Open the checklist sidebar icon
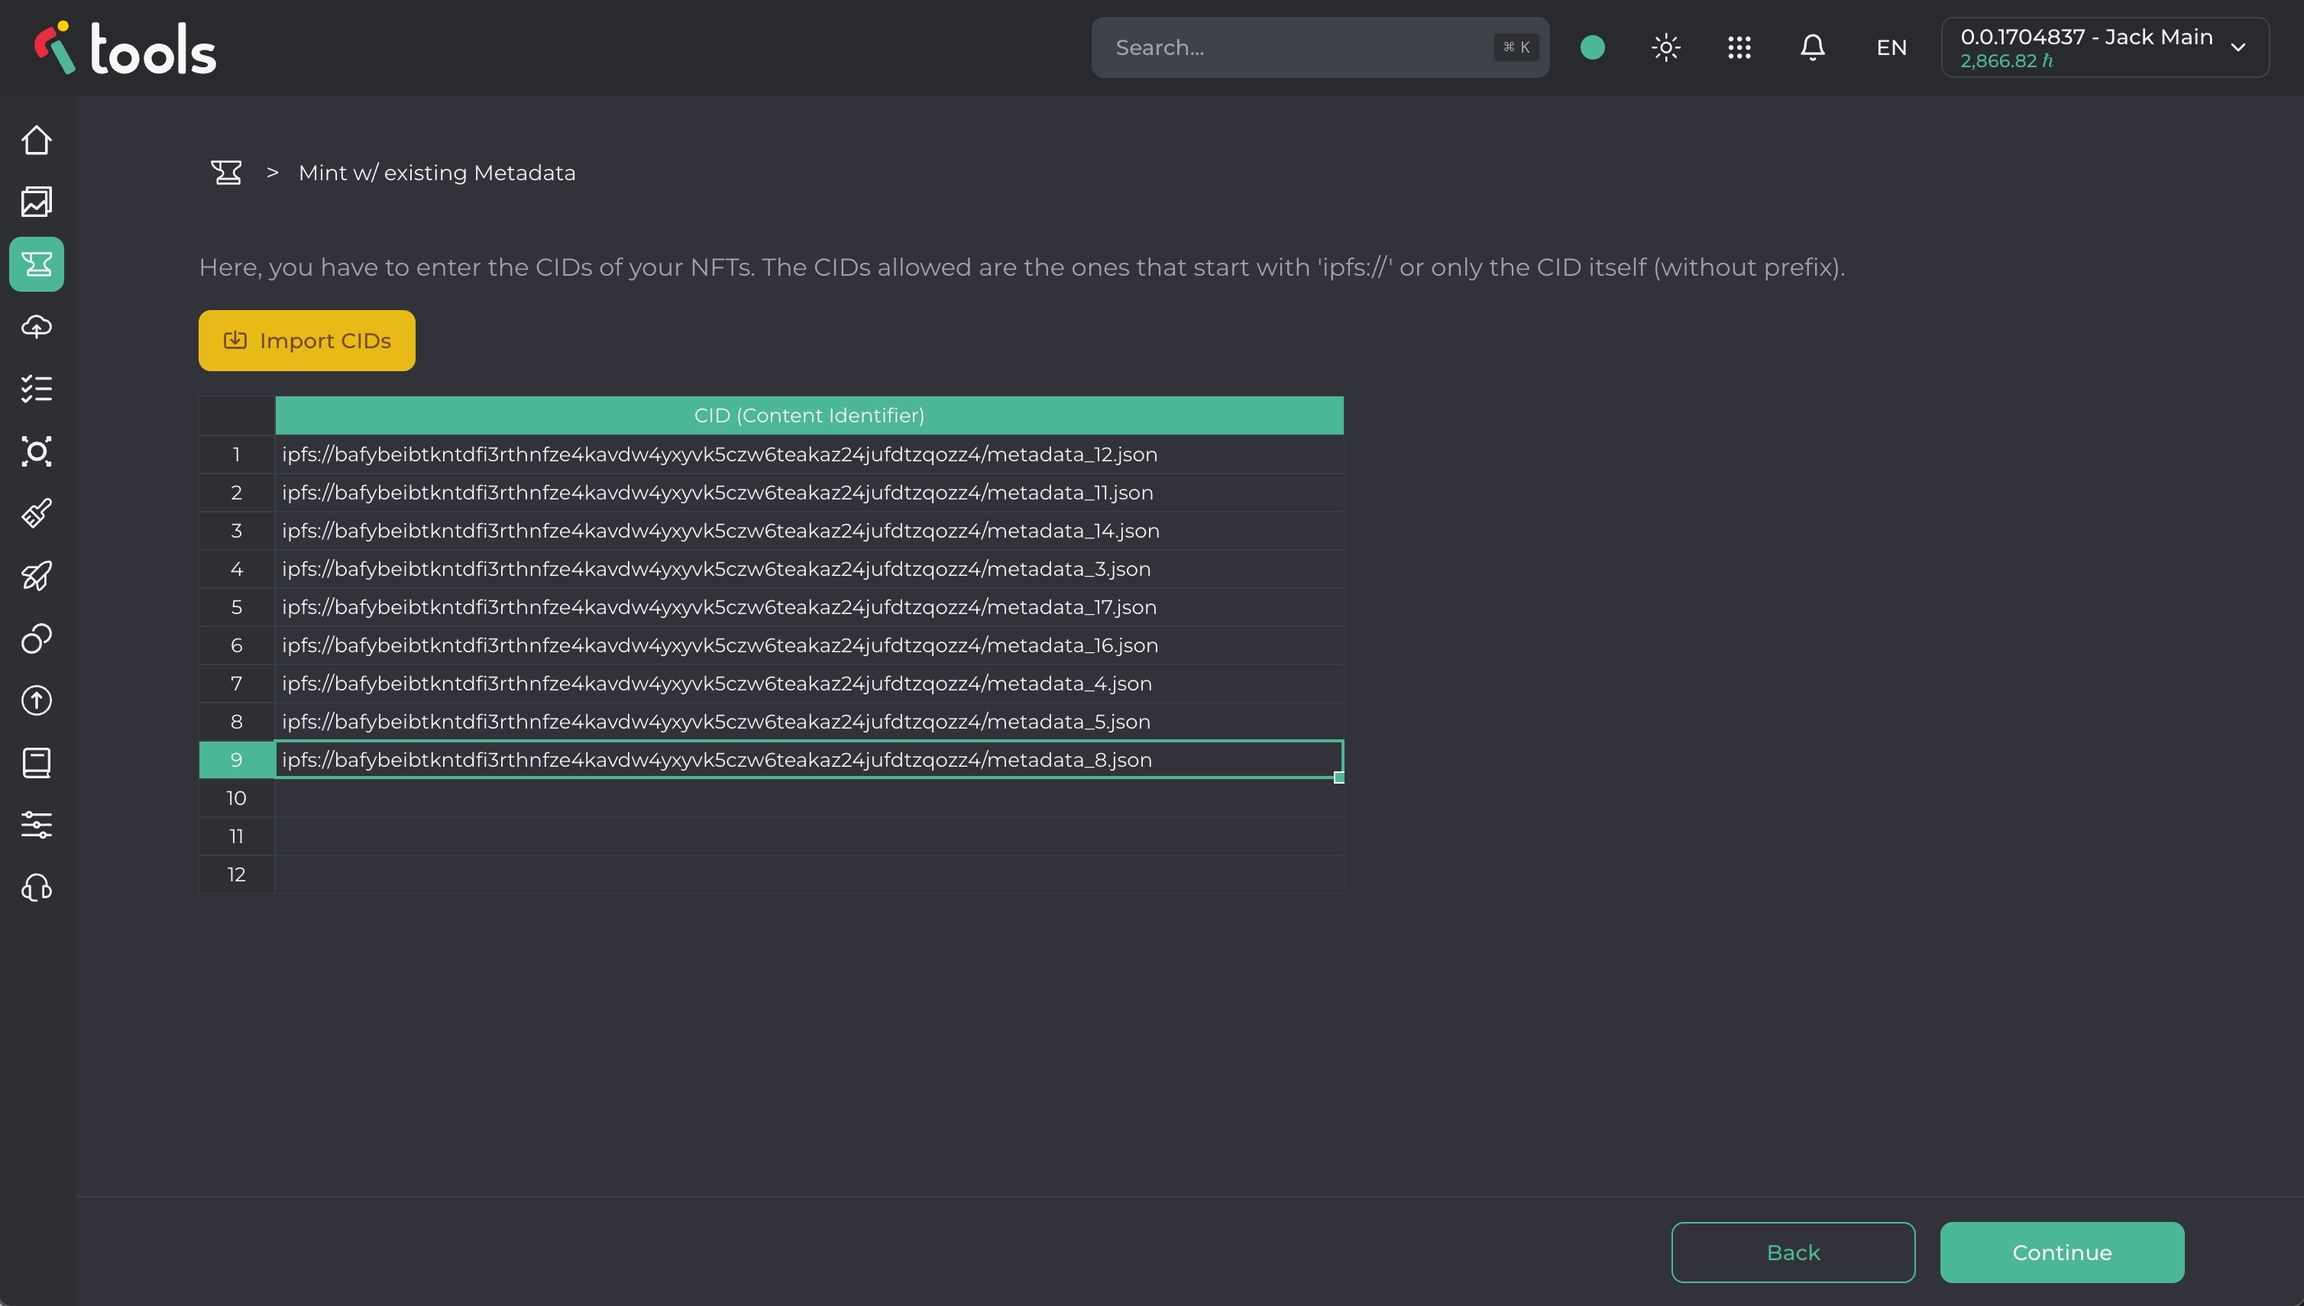This screenshot has height=1306, width=2304. click(x=37, y=389)
